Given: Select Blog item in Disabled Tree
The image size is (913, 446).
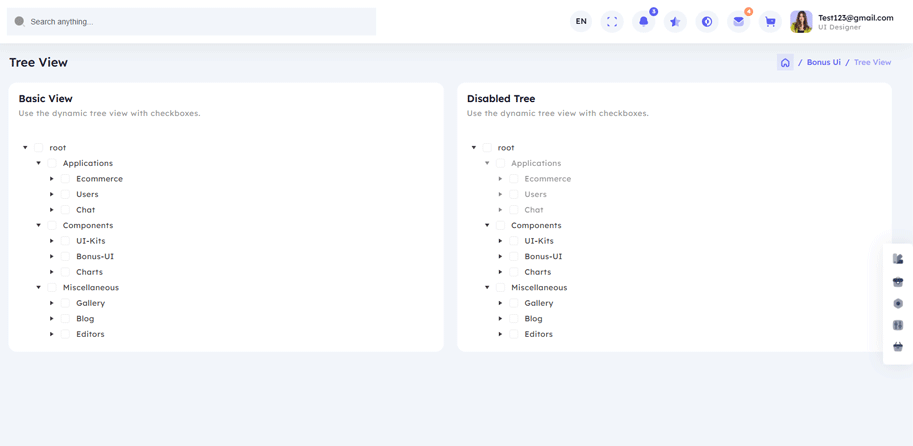Looking at the screenshot, I should coord(533,319).
